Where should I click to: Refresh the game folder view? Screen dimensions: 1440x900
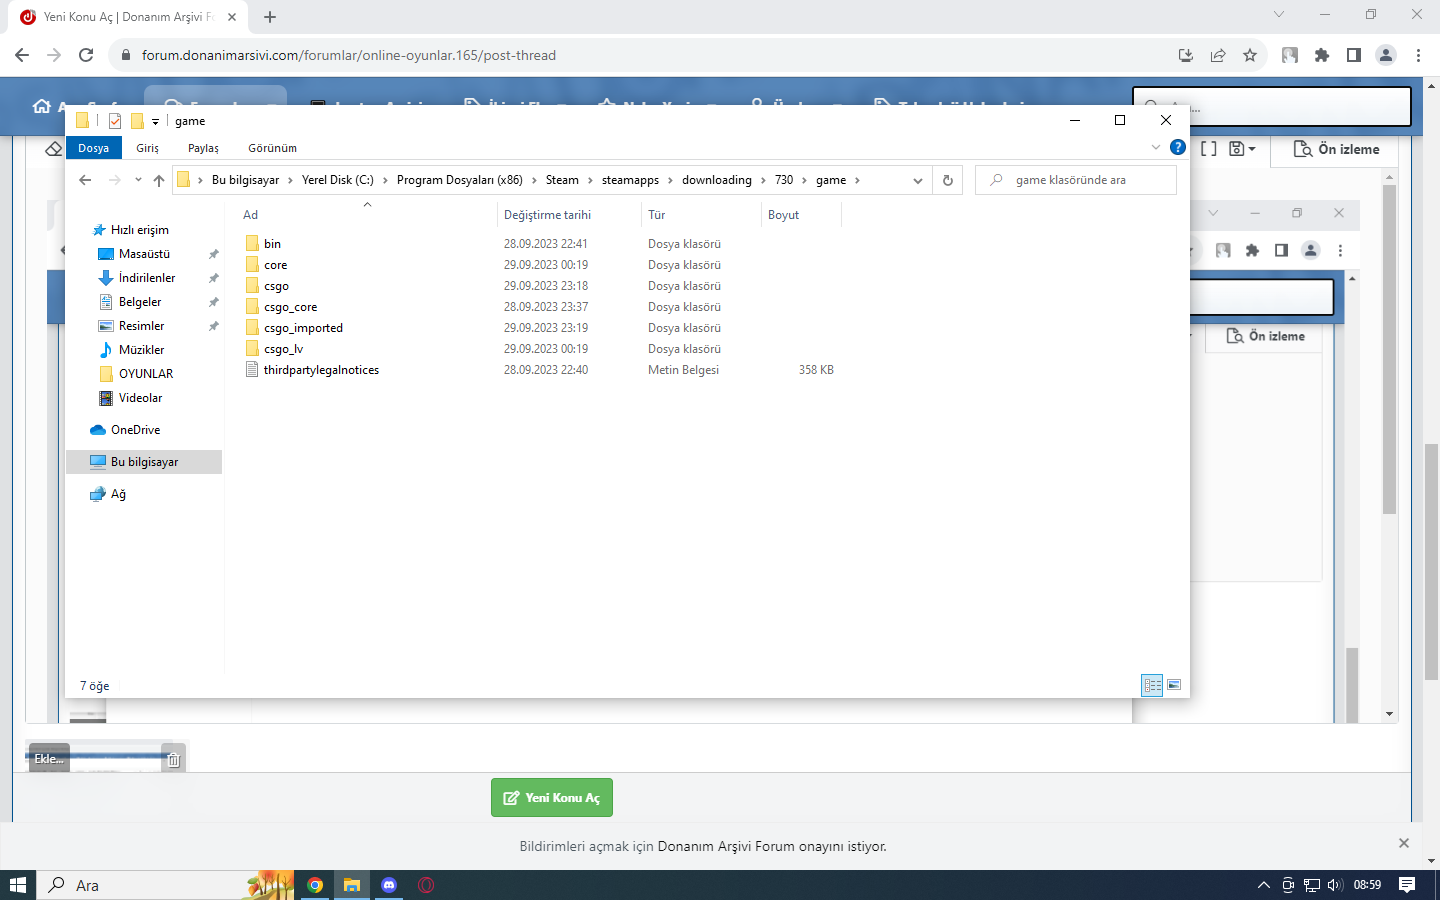(947, 180)
